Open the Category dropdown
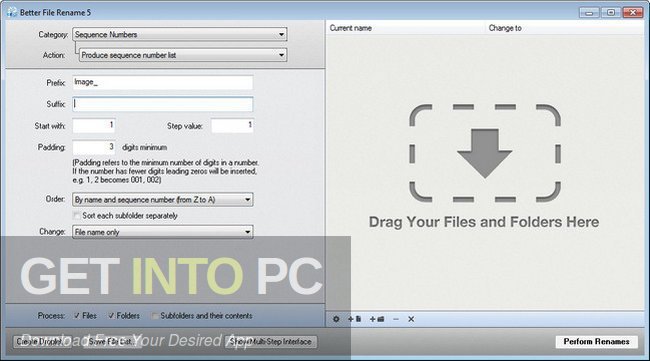This screenshot has height=361, width=650. (179, 34)
